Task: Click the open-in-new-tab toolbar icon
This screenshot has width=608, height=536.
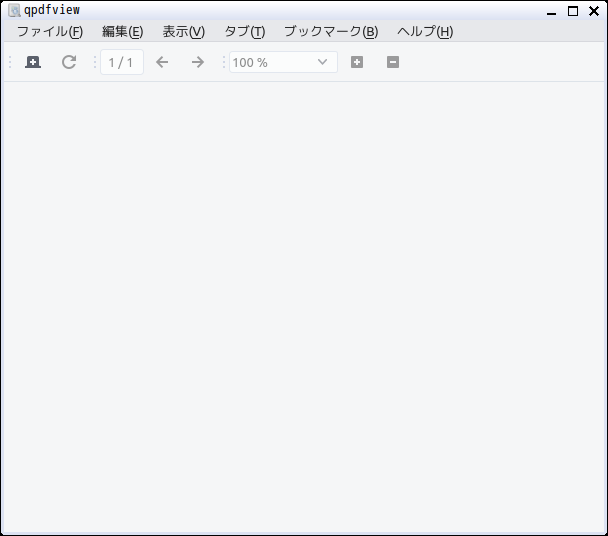Action: (x=33, y=62)
